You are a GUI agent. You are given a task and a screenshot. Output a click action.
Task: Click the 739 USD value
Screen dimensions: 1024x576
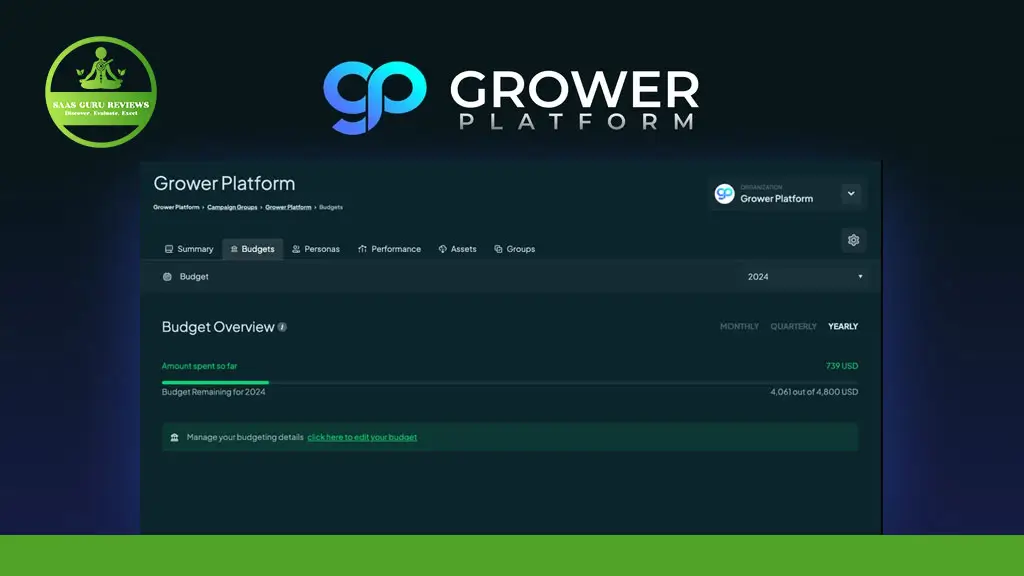pos(842,366)
